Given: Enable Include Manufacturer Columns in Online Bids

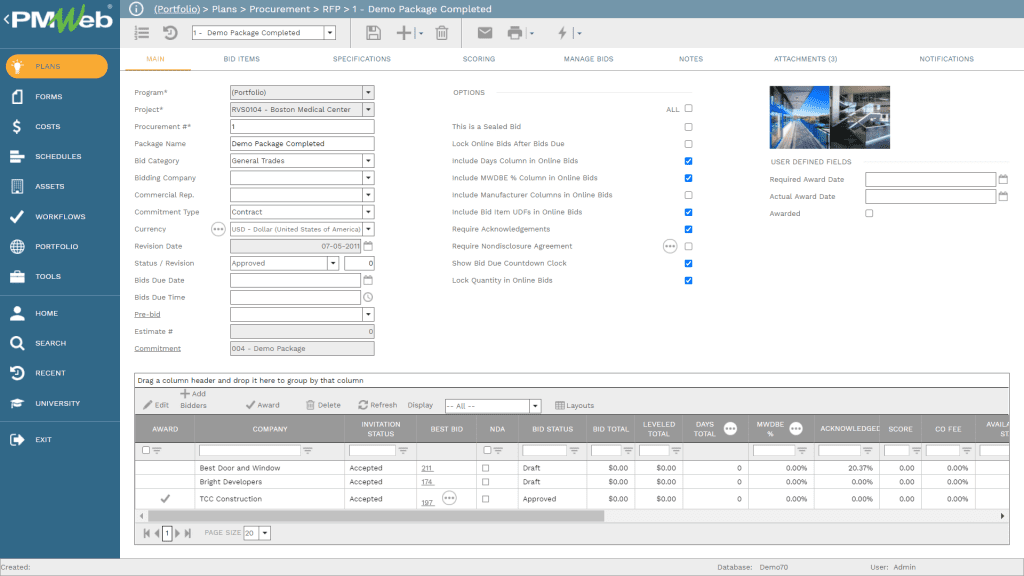Looking at the screenshot, I should coord(688,195).
